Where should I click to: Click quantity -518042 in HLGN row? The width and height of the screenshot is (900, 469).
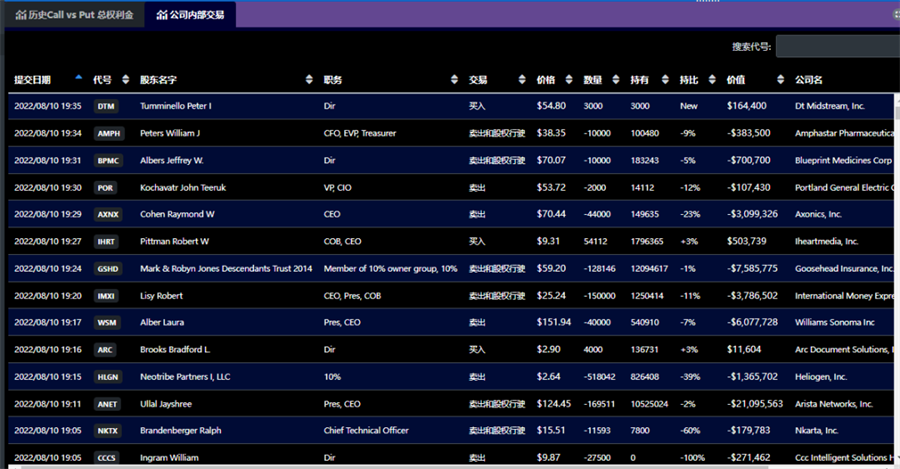599,377
